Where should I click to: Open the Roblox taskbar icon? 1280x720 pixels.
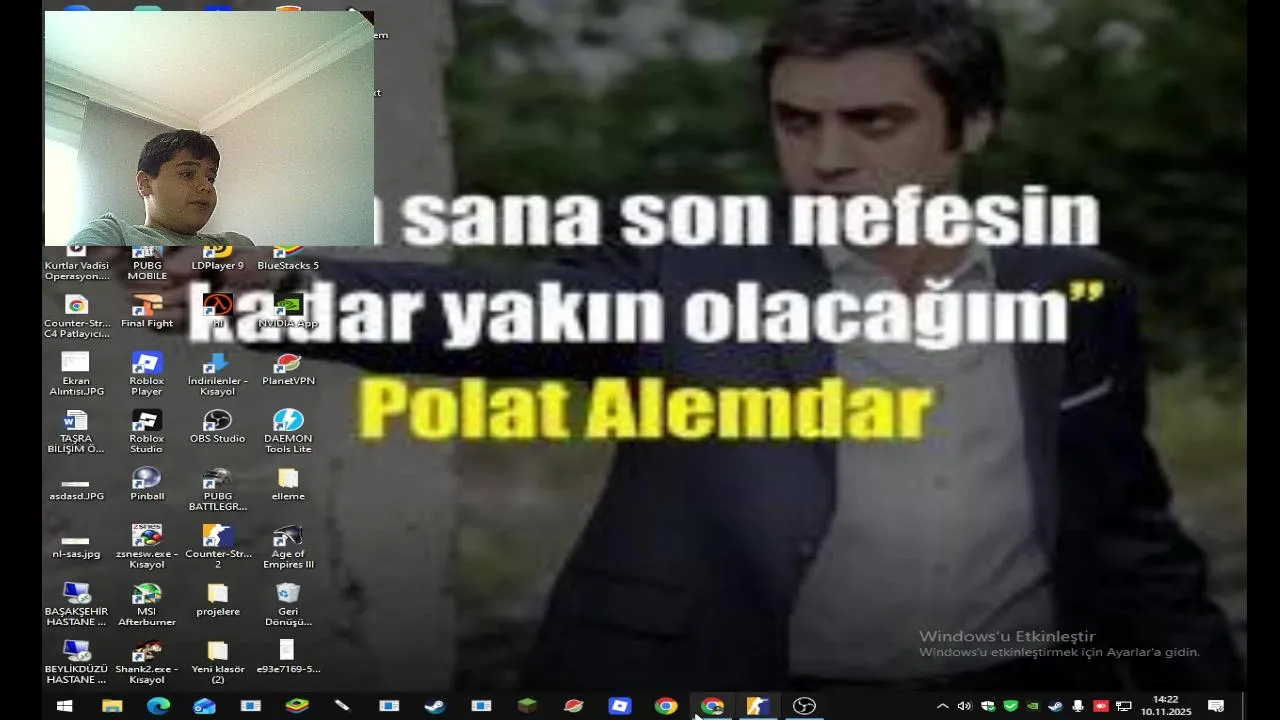[619, 706]
